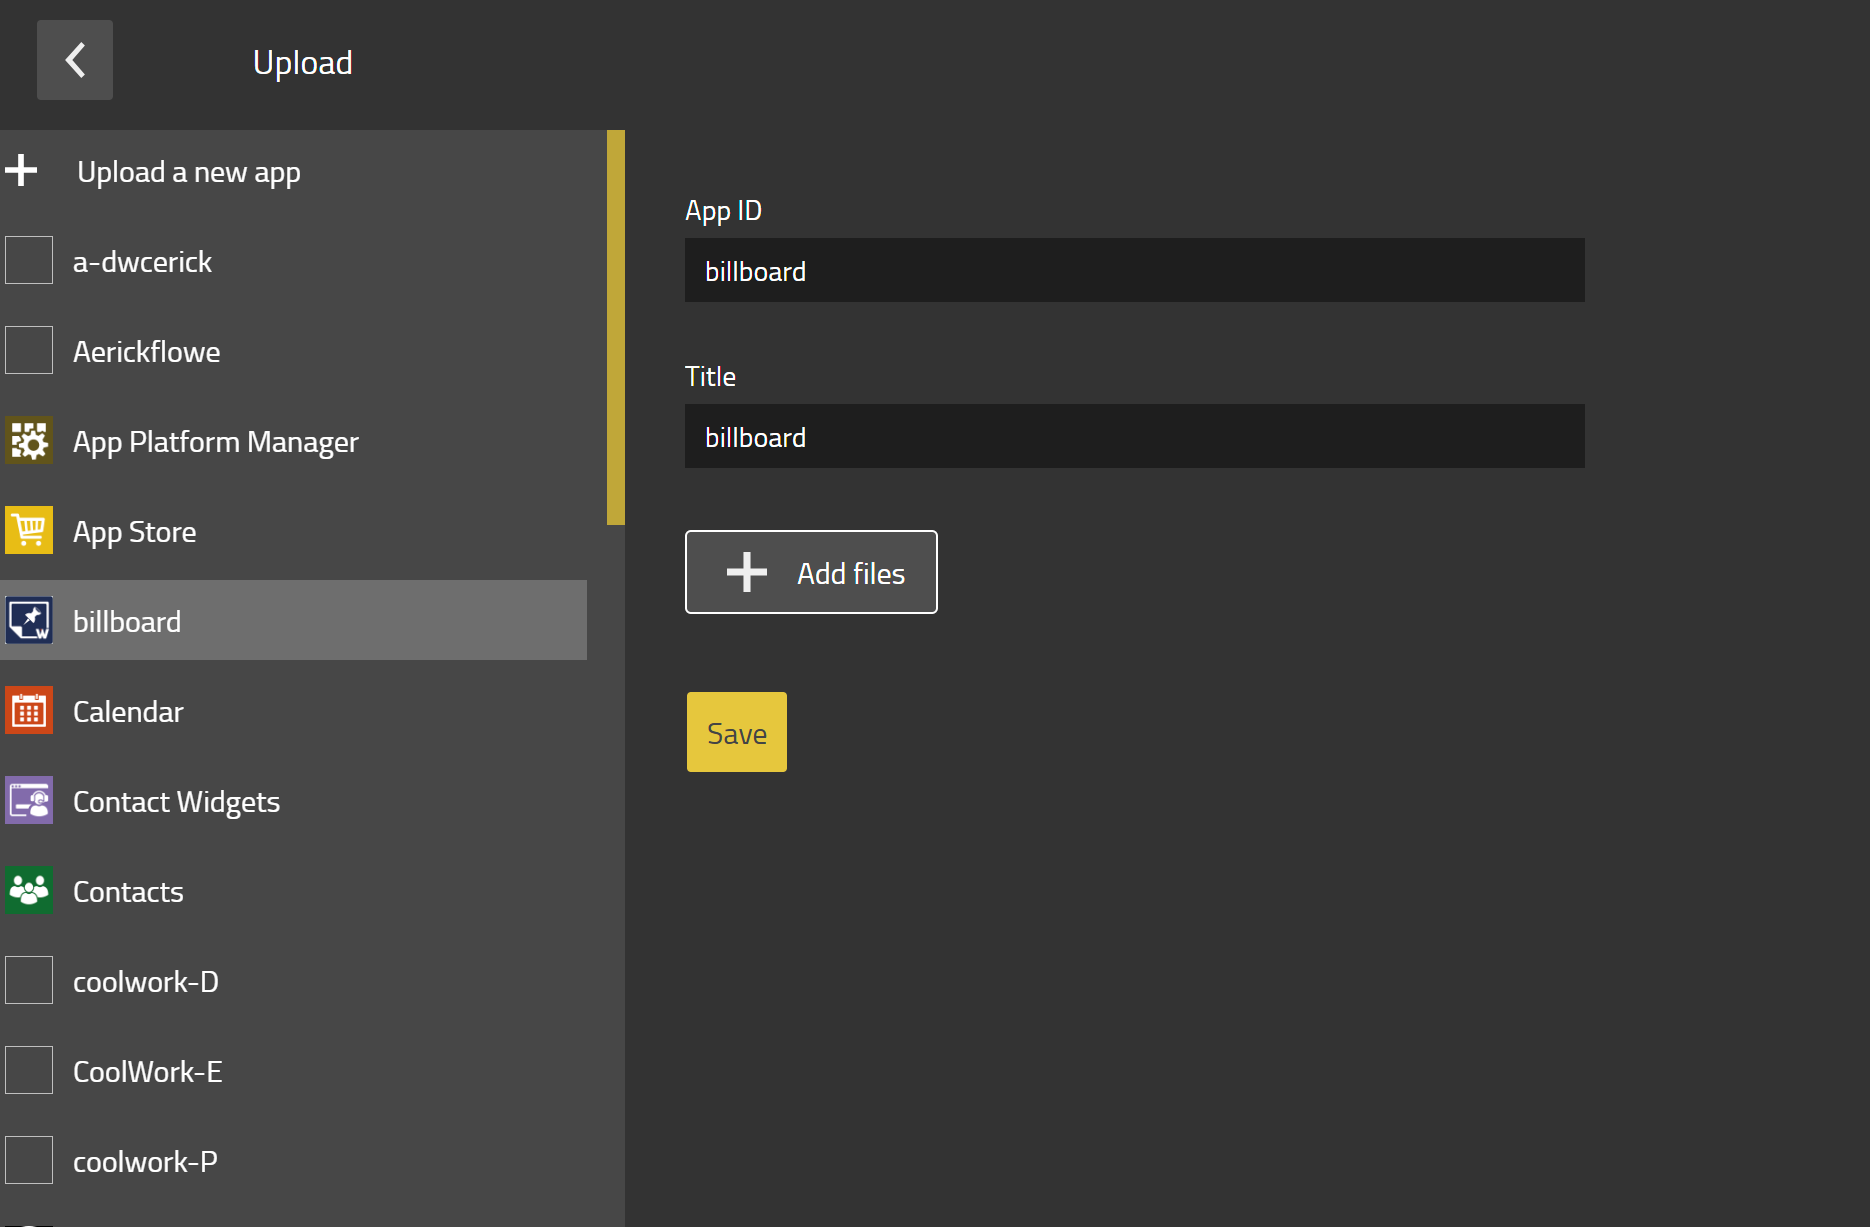
Task: Click the empty icon box for coolwork-D
Action: pyautogui.click(x=29, y=980)
